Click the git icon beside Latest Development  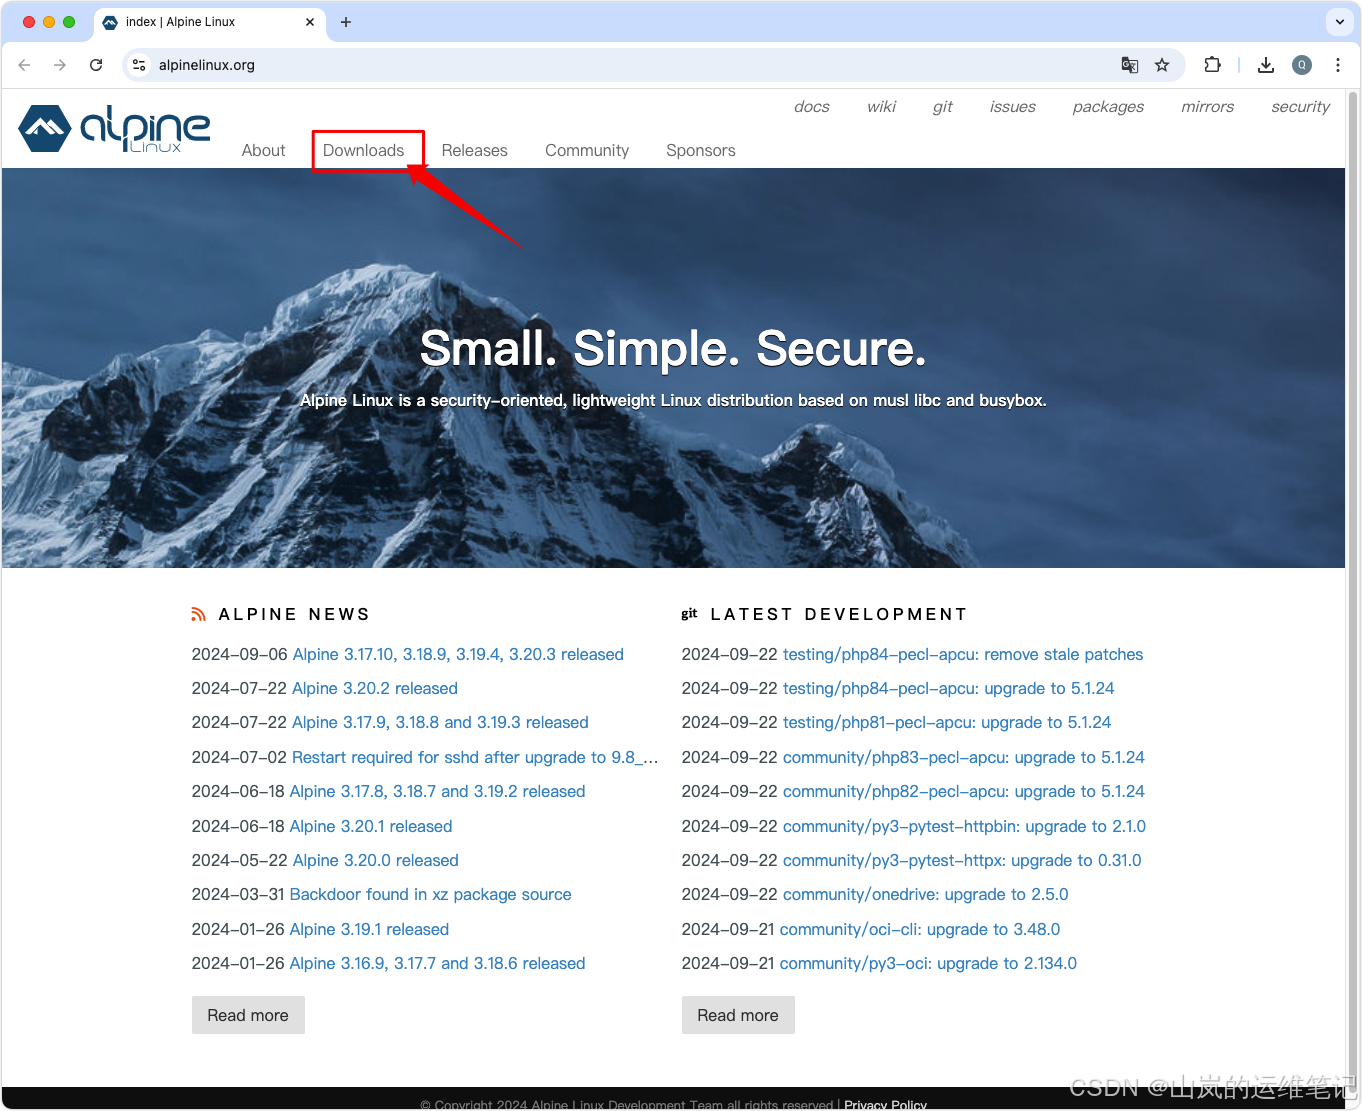coord(689,614)
